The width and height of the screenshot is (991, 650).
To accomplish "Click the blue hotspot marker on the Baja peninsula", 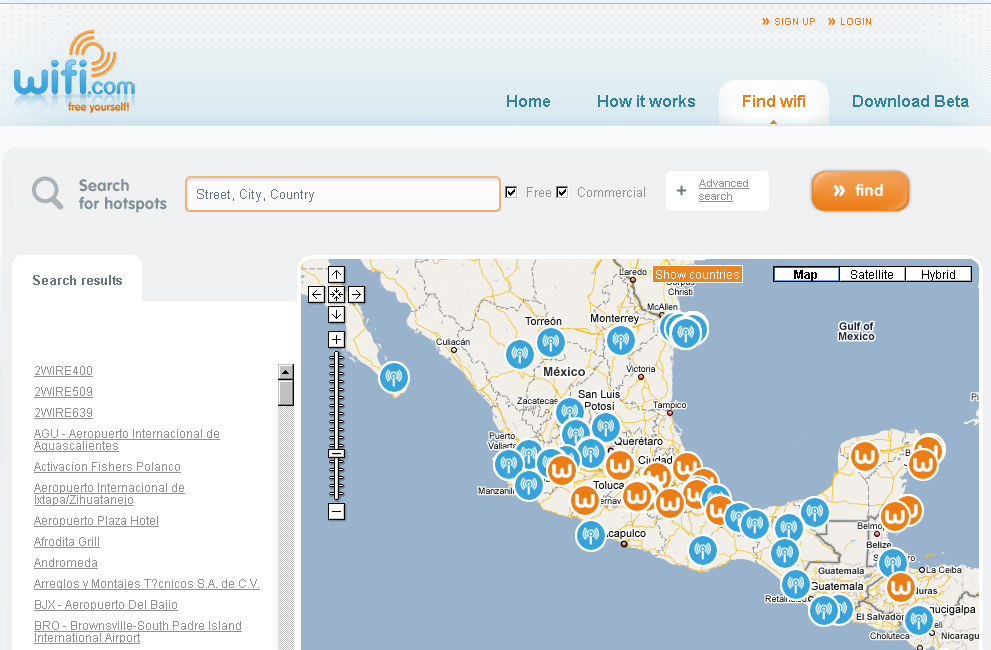I will pyautogui.click(x=394, y=378).
